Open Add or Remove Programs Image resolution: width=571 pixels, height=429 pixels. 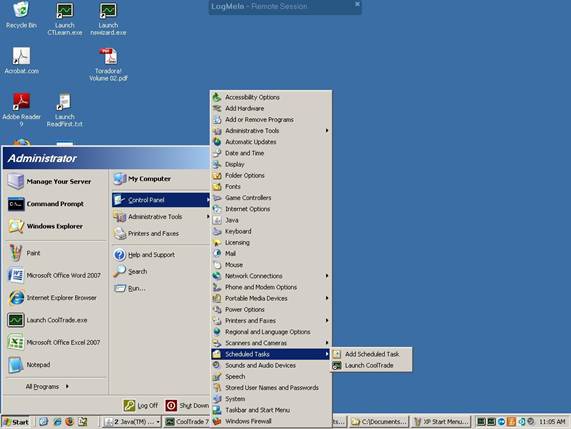click(271, 119)
